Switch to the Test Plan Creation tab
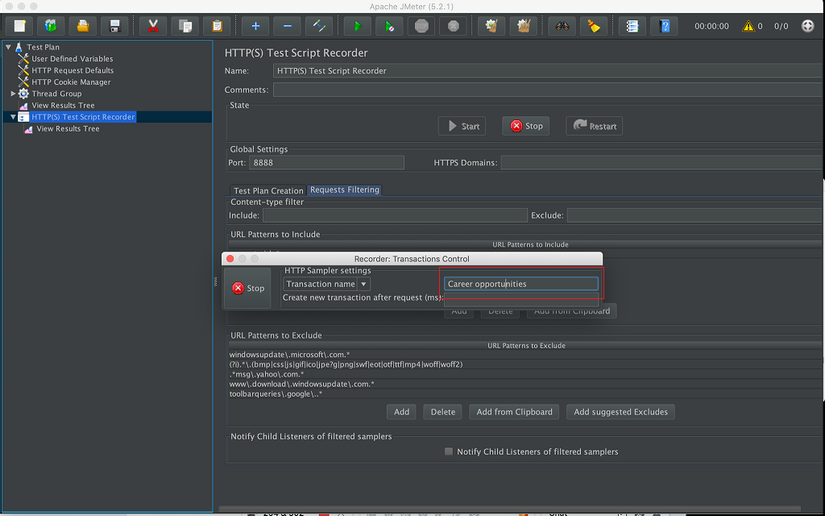This screenshot has height=516, width=825. coord(268,190)
